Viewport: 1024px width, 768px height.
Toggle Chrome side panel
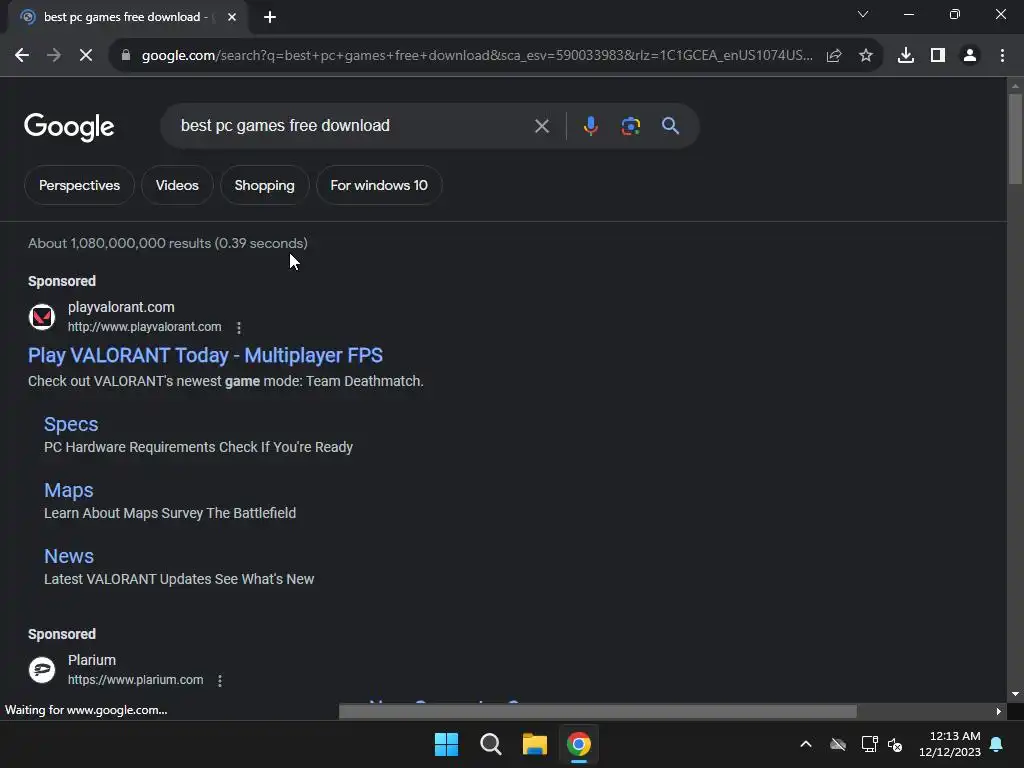click(938, 56)
